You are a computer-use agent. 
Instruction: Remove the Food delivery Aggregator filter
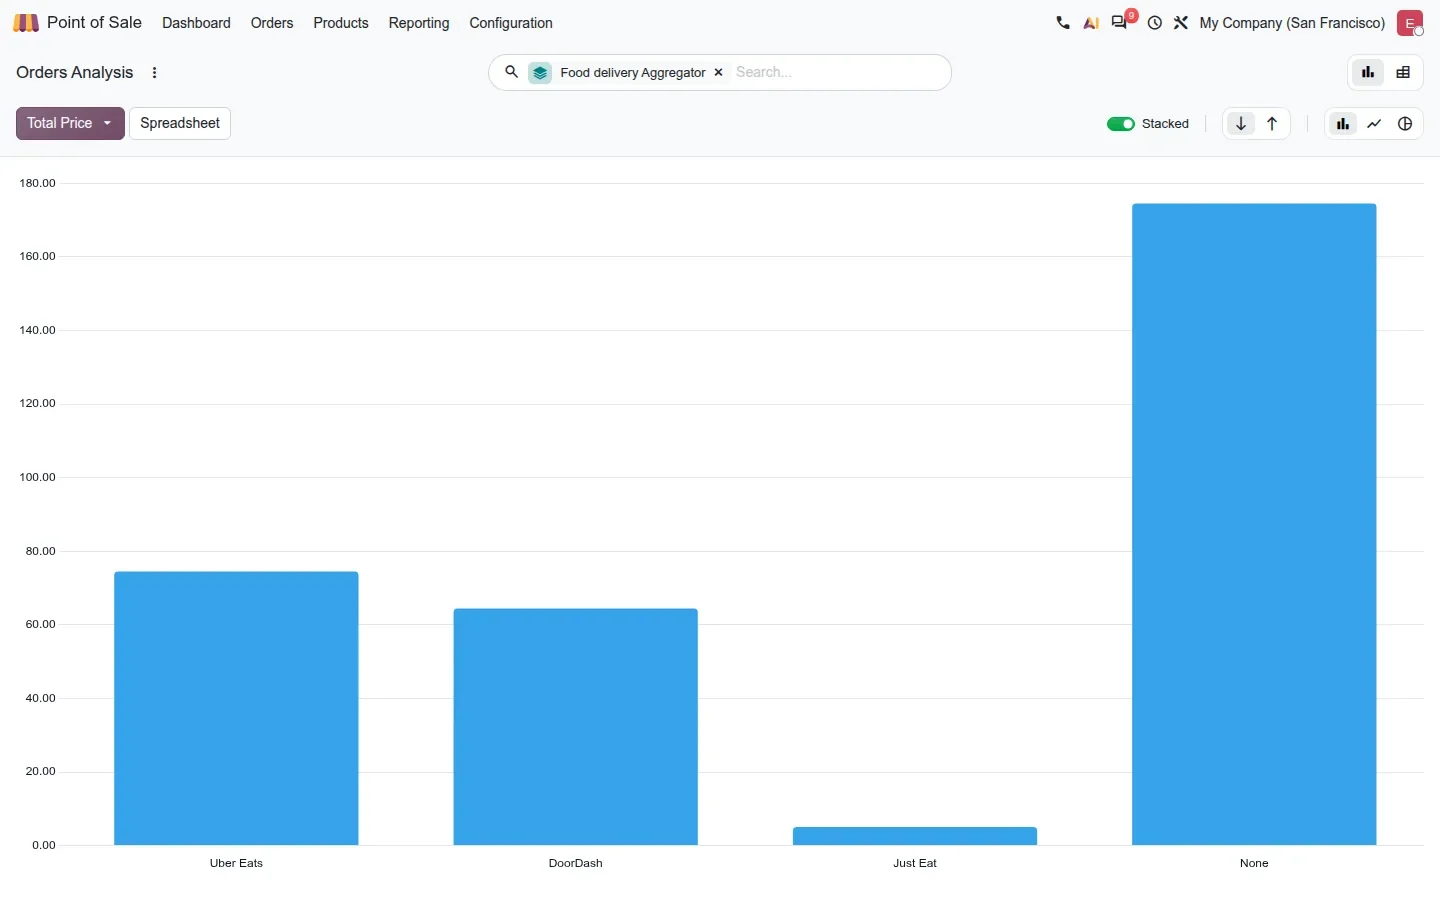(x=718, y=73)
